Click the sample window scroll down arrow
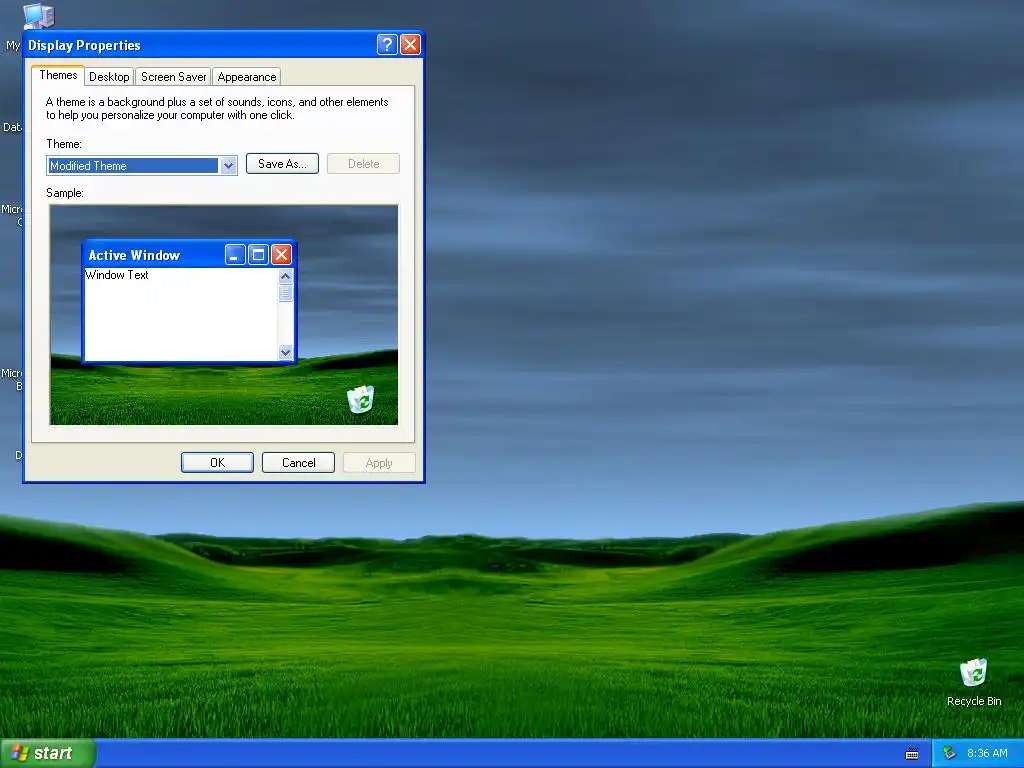The height and width of the screenshot is (768, 1024). click(285, 352)
